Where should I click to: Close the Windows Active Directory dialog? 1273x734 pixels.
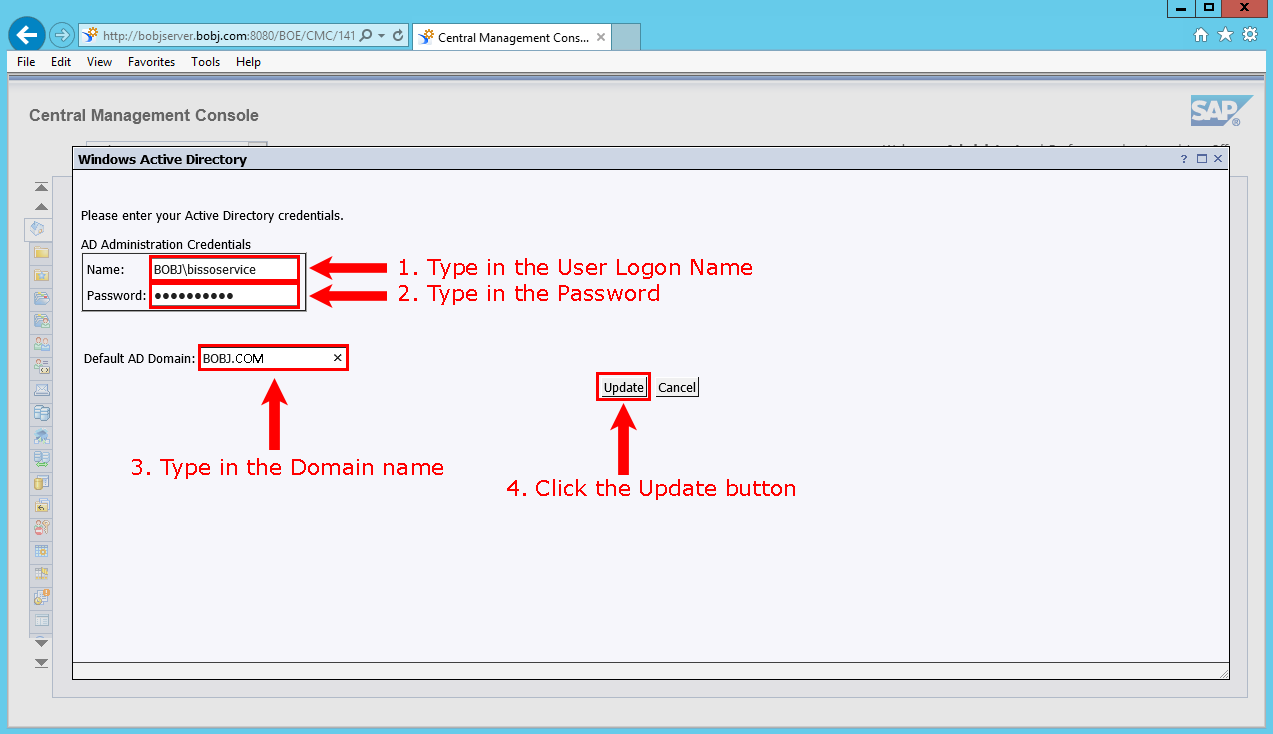1218,158
